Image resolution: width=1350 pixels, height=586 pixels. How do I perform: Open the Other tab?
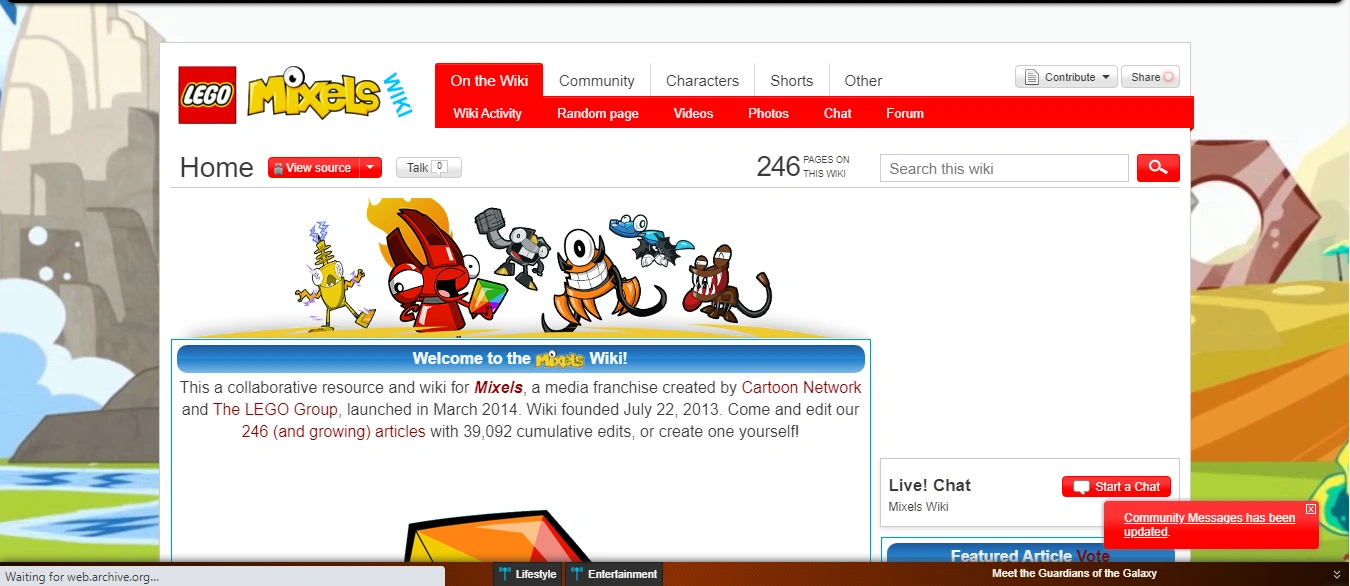tap(863, 81)
